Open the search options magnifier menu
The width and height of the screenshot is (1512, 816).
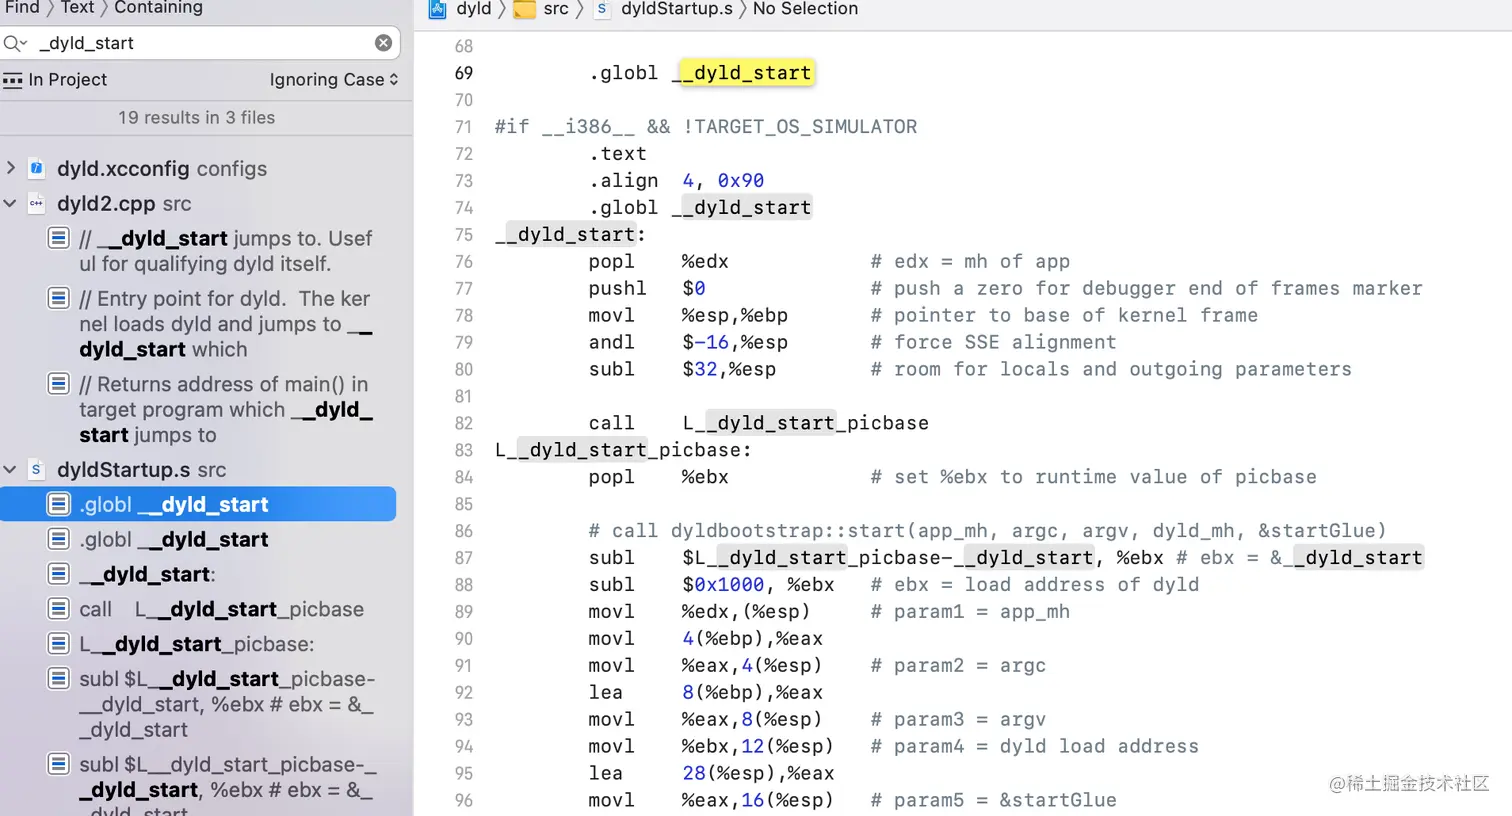coord(15,43)
